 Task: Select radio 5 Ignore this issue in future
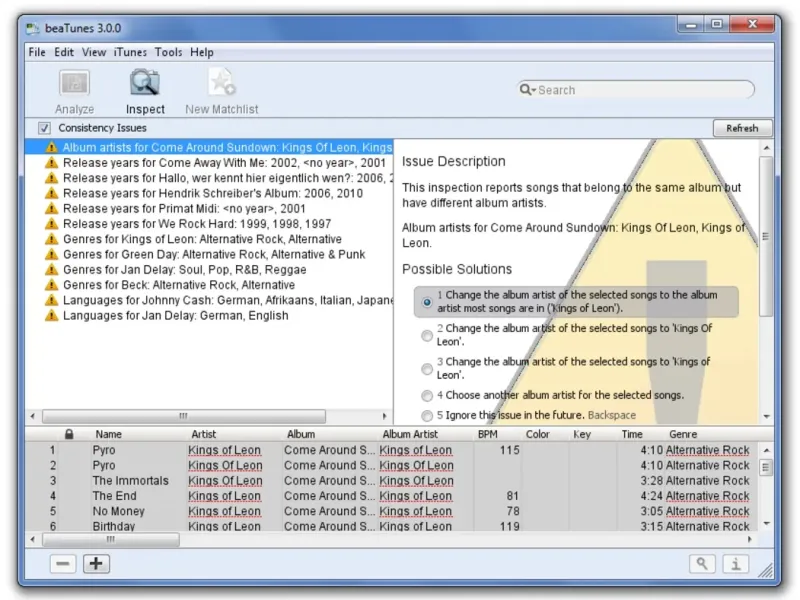click(x=427, y=415)
